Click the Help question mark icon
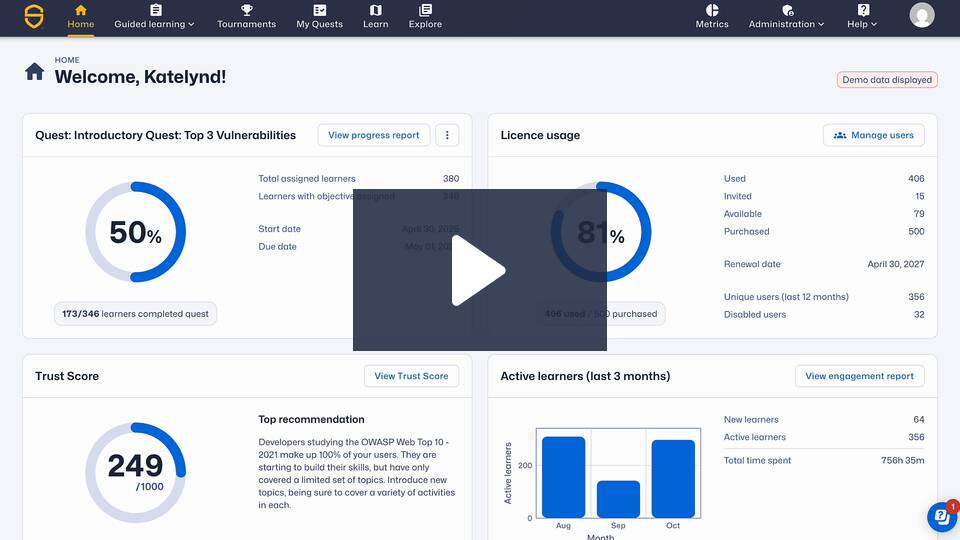Screen dimensions: 960x540 point(863,10)
